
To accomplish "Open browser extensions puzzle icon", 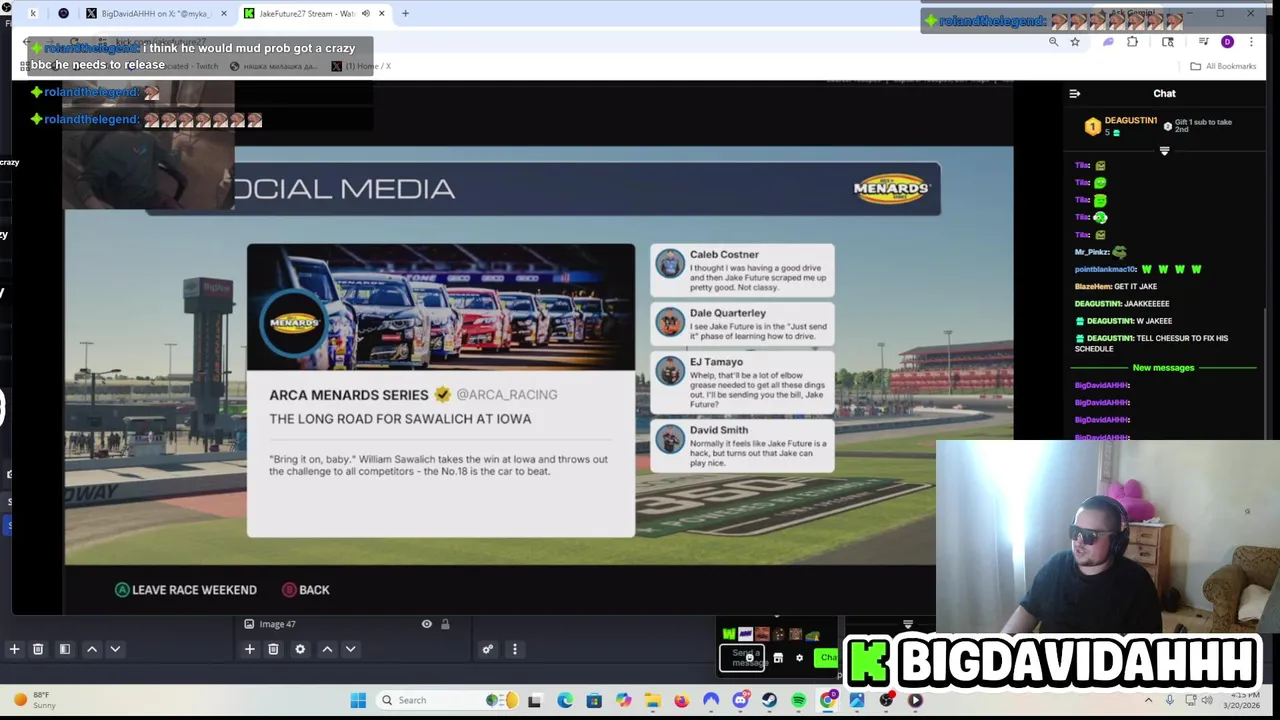I will point(1133,42).
